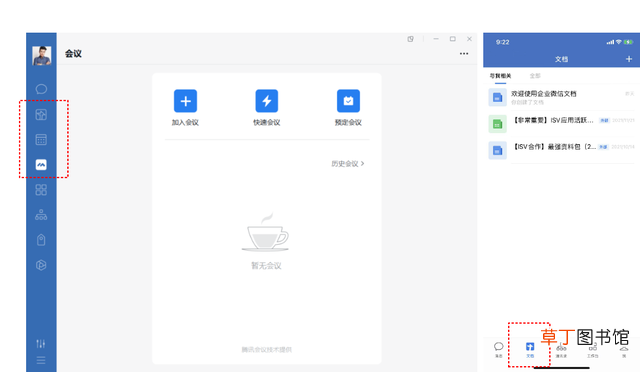Click the 加入会议 plus button

185,101
